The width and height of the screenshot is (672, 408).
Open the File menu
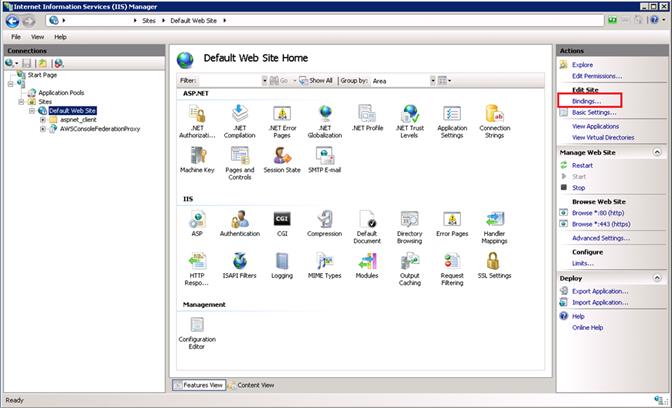(x=16, y=37)
